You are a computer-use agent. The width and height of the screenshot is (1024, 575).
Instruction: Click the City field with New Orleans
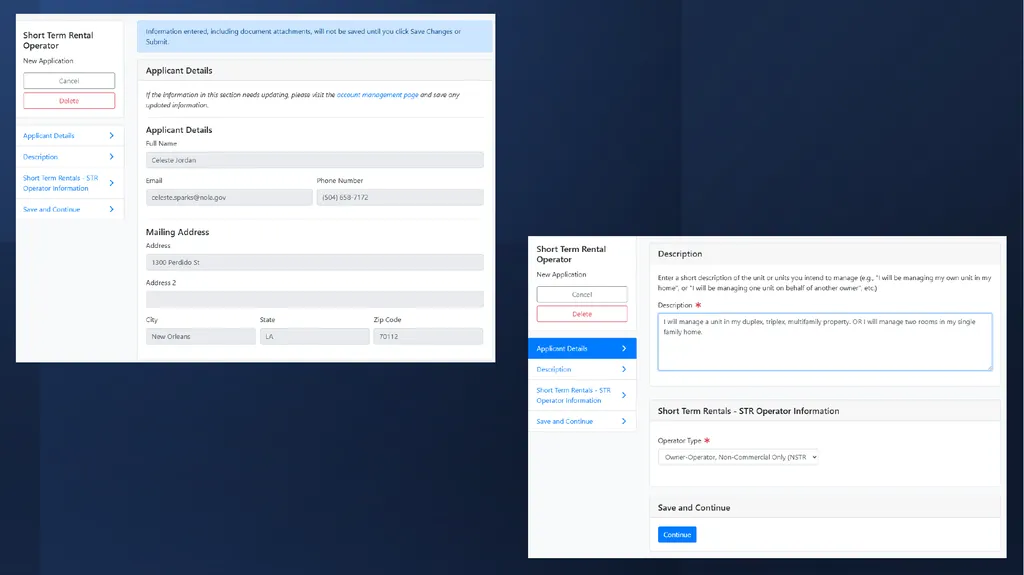[x=201, y=337]
